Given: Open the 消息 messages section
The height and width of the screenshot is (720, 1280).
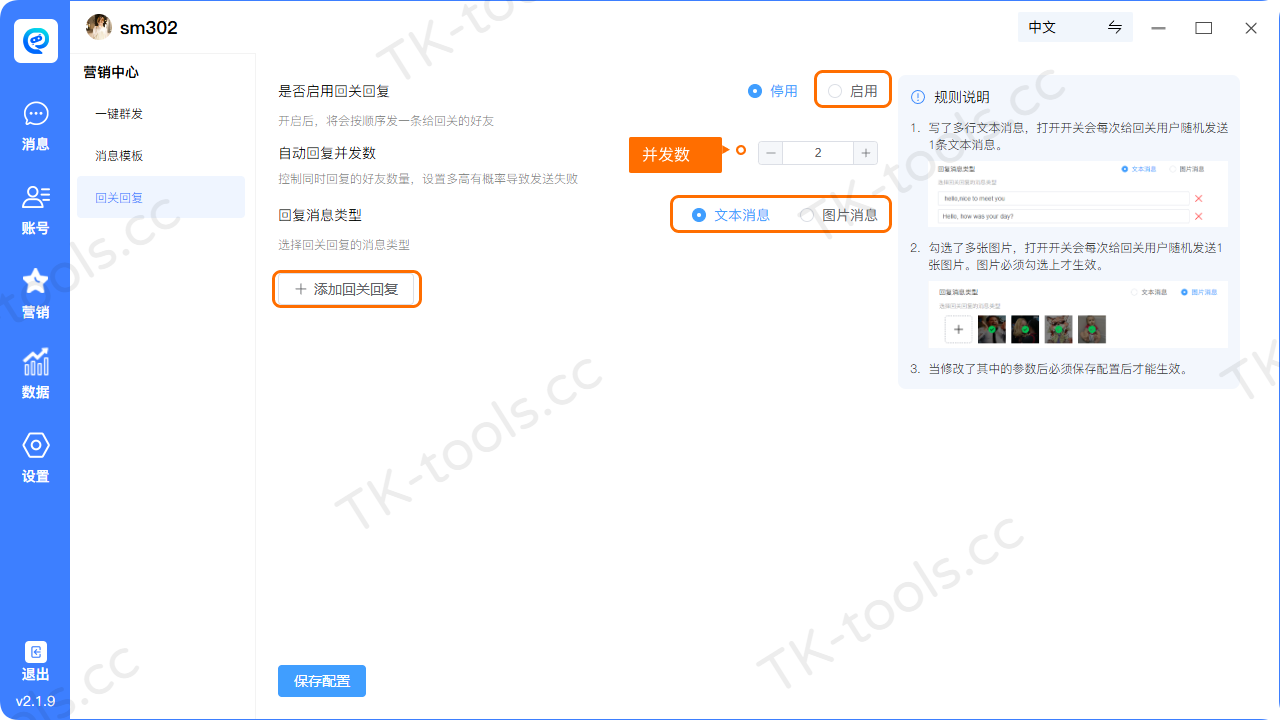Looking at the screenshot, I should 35,126.
